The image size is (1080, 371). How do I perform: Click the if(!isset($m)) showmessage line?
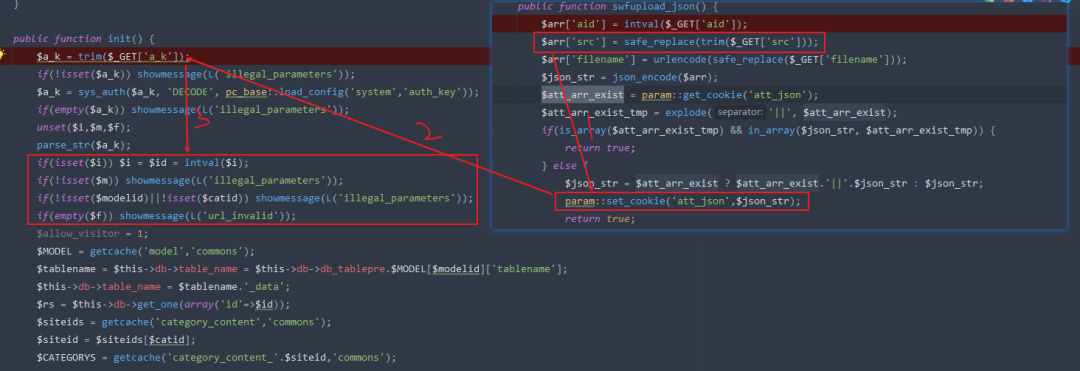click(190, 181)
